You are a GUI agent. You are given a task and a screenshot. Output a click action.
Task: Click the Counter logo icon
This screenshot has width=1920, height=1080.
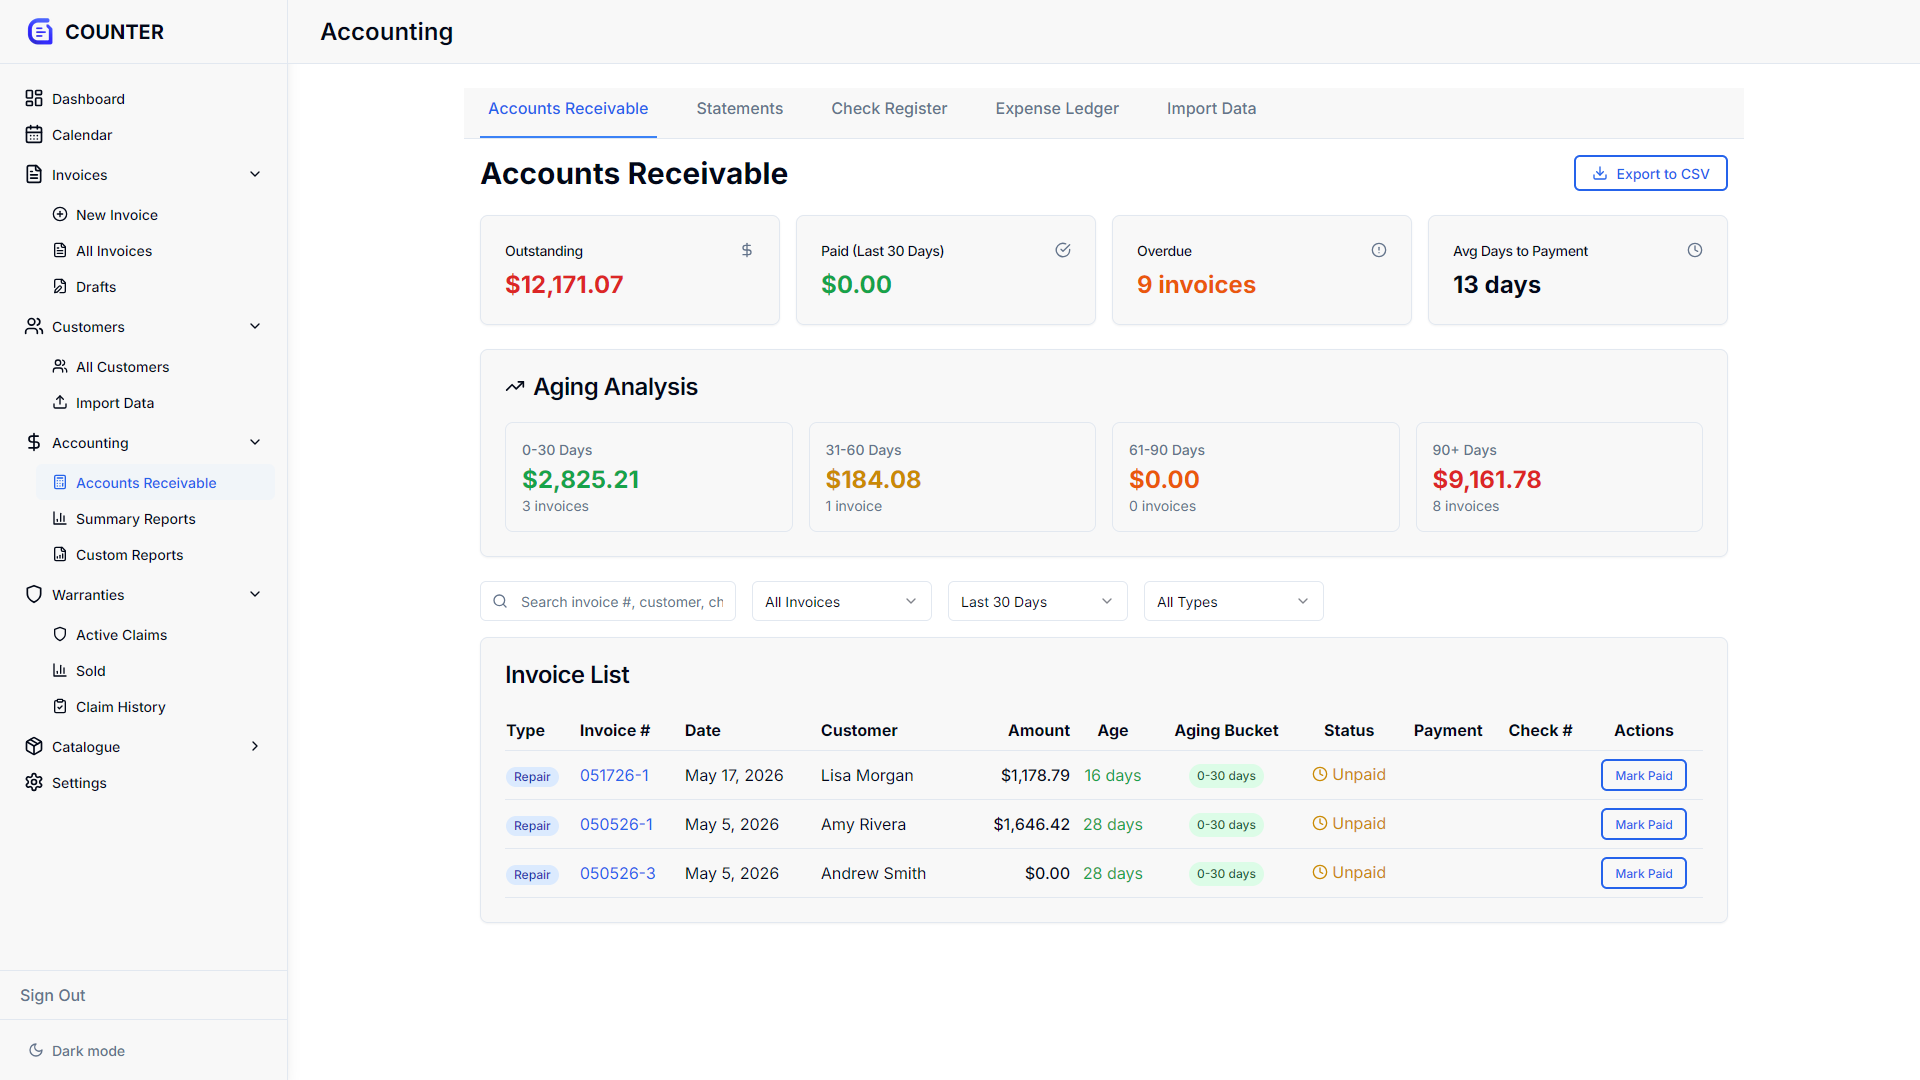[x=40, y=32]
